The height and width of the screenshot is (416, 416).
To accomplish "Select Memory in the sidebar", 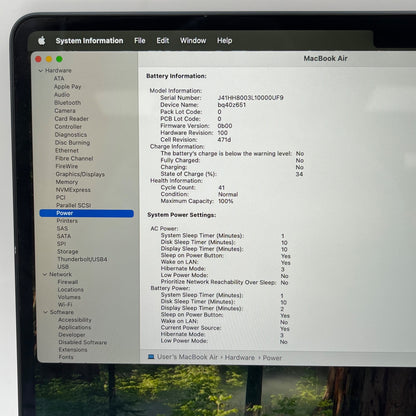I will point(67,182).
